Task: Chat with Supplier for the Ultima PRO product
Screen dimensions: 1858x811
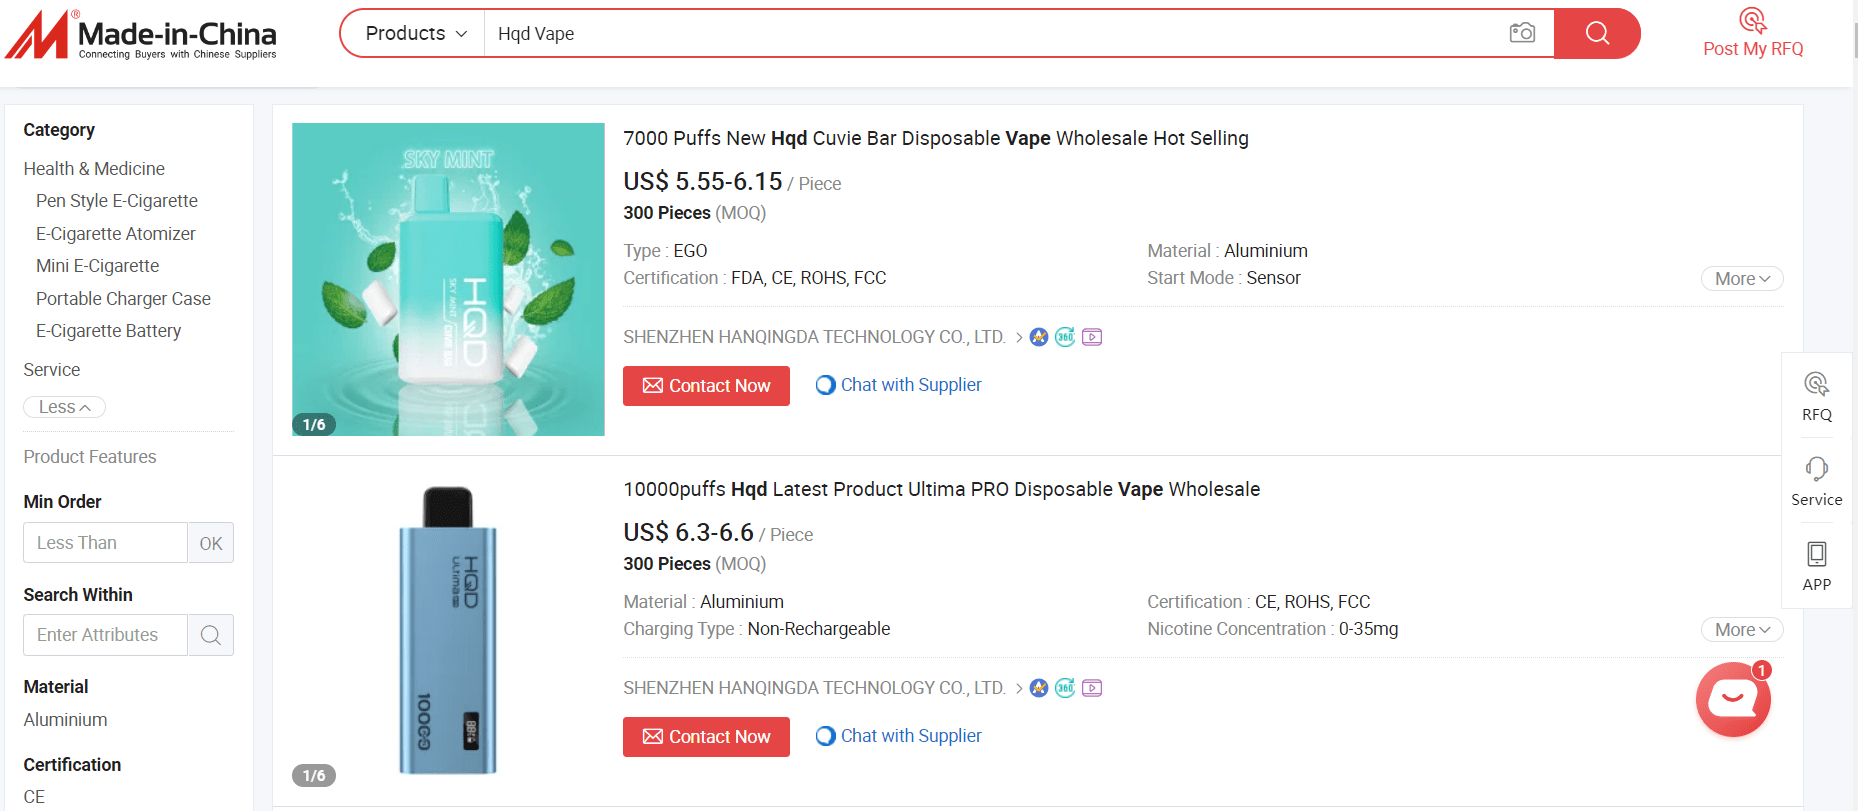Action: point(898,736)
